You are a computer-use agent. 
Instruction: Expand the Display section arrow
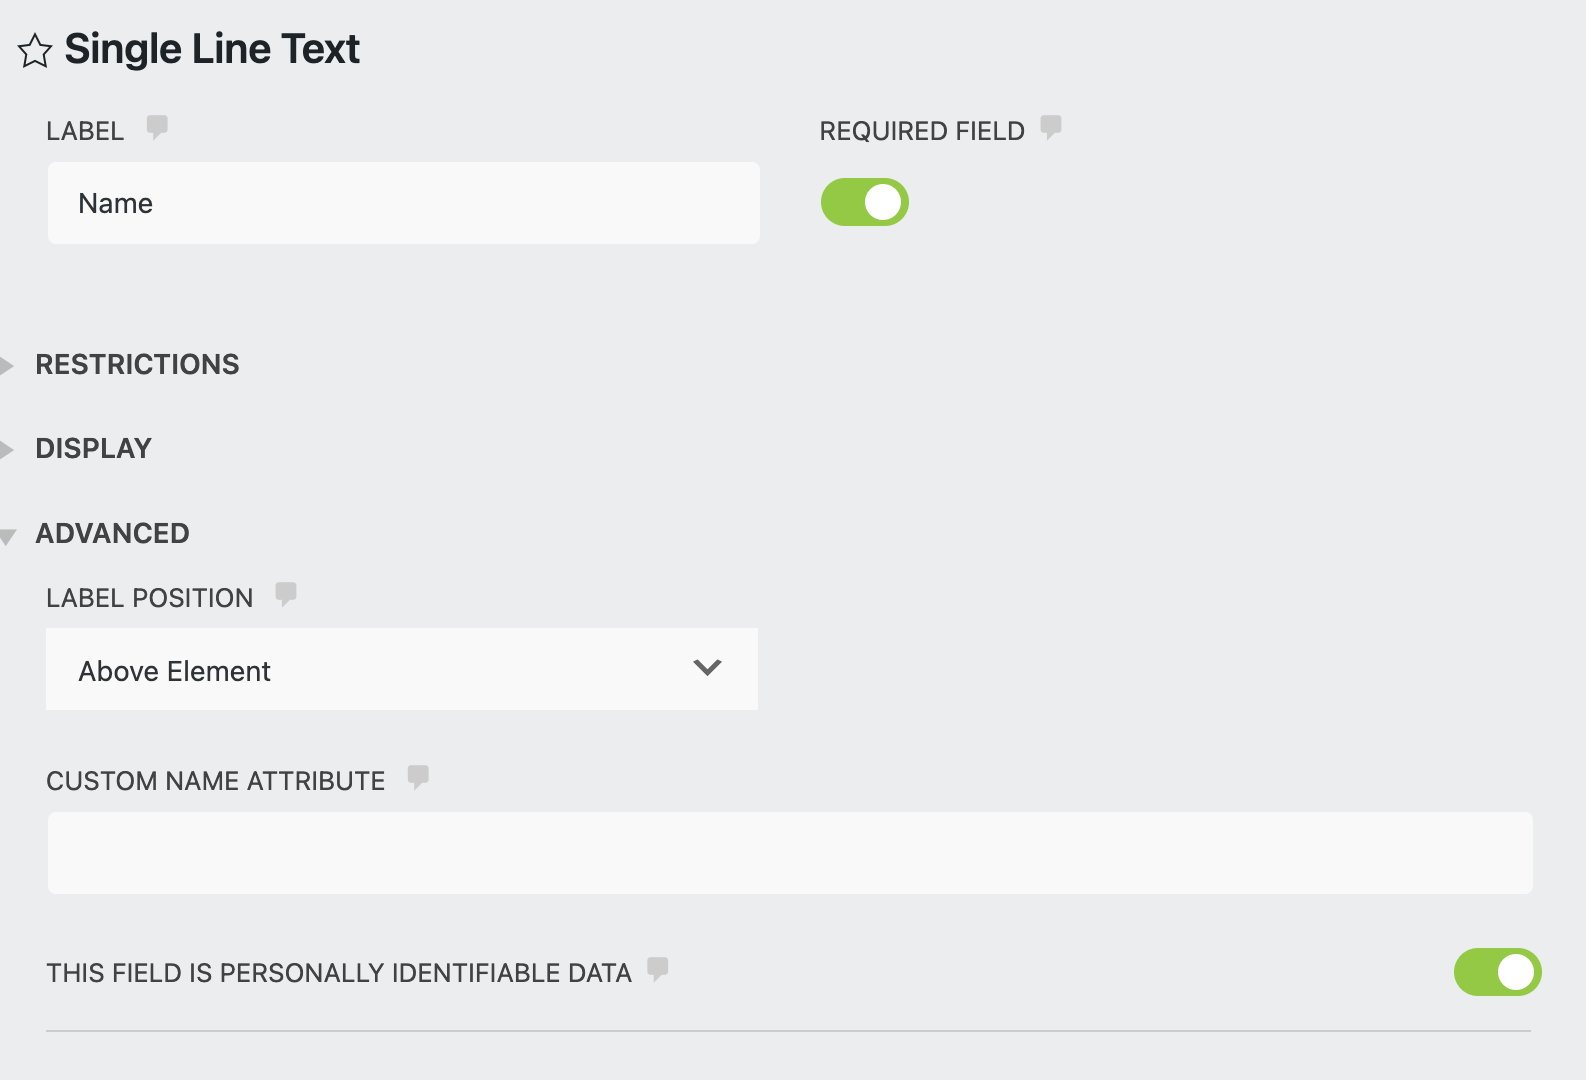(x=8, y=449)
